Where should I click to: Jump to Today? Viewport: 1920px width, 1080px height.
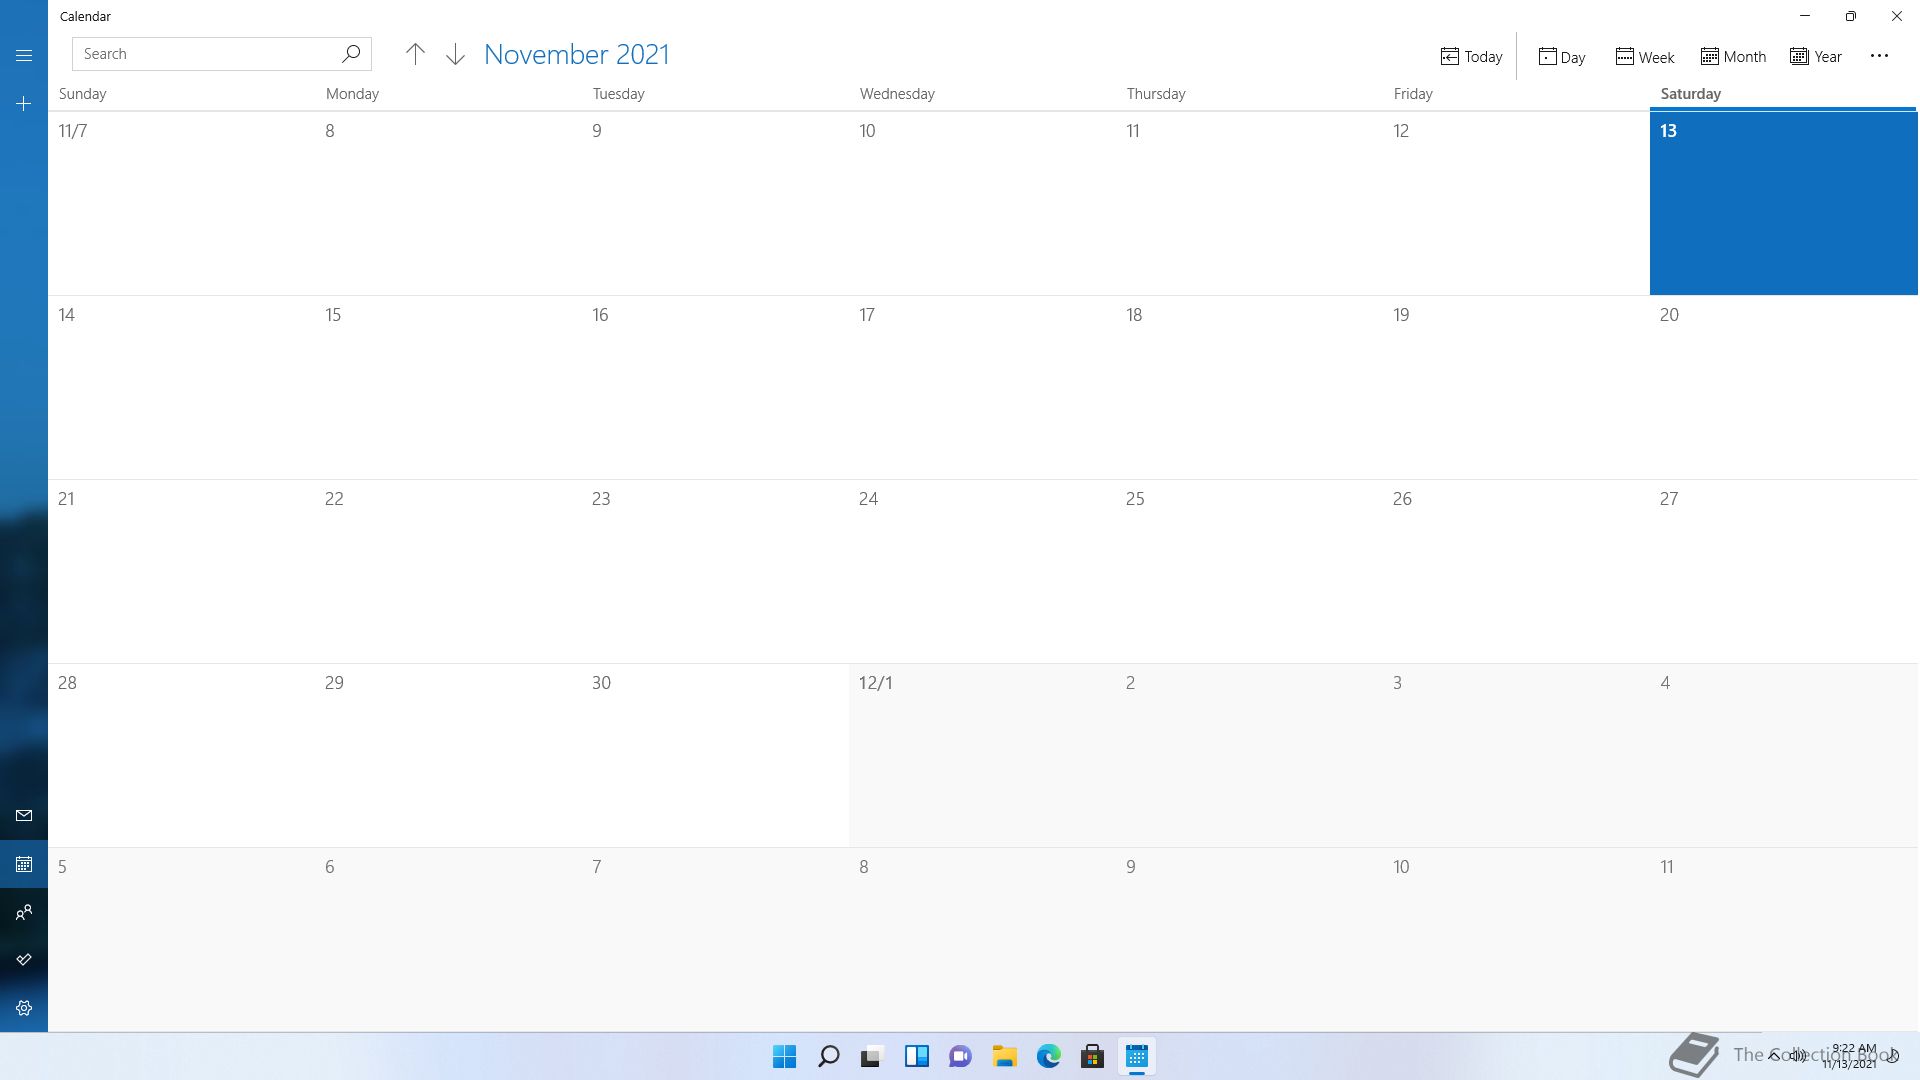click(x=1471, y=57)
